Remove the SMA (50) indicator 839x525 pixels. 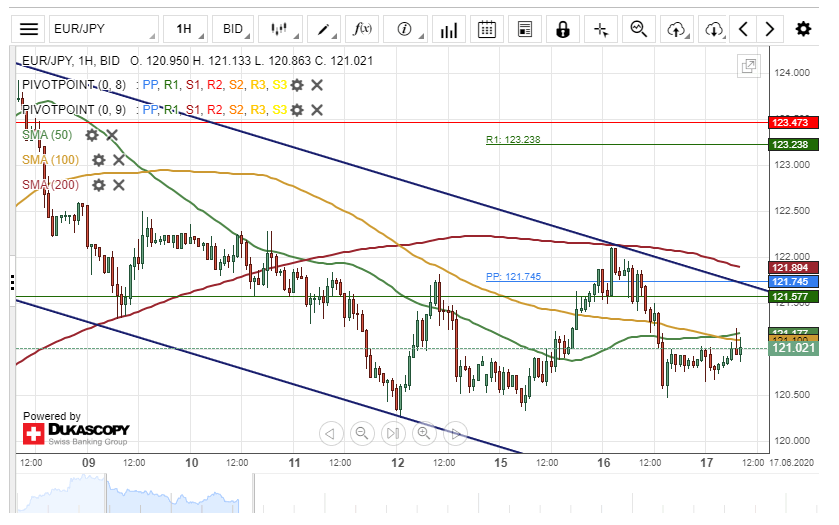click(x=112, y=135)
